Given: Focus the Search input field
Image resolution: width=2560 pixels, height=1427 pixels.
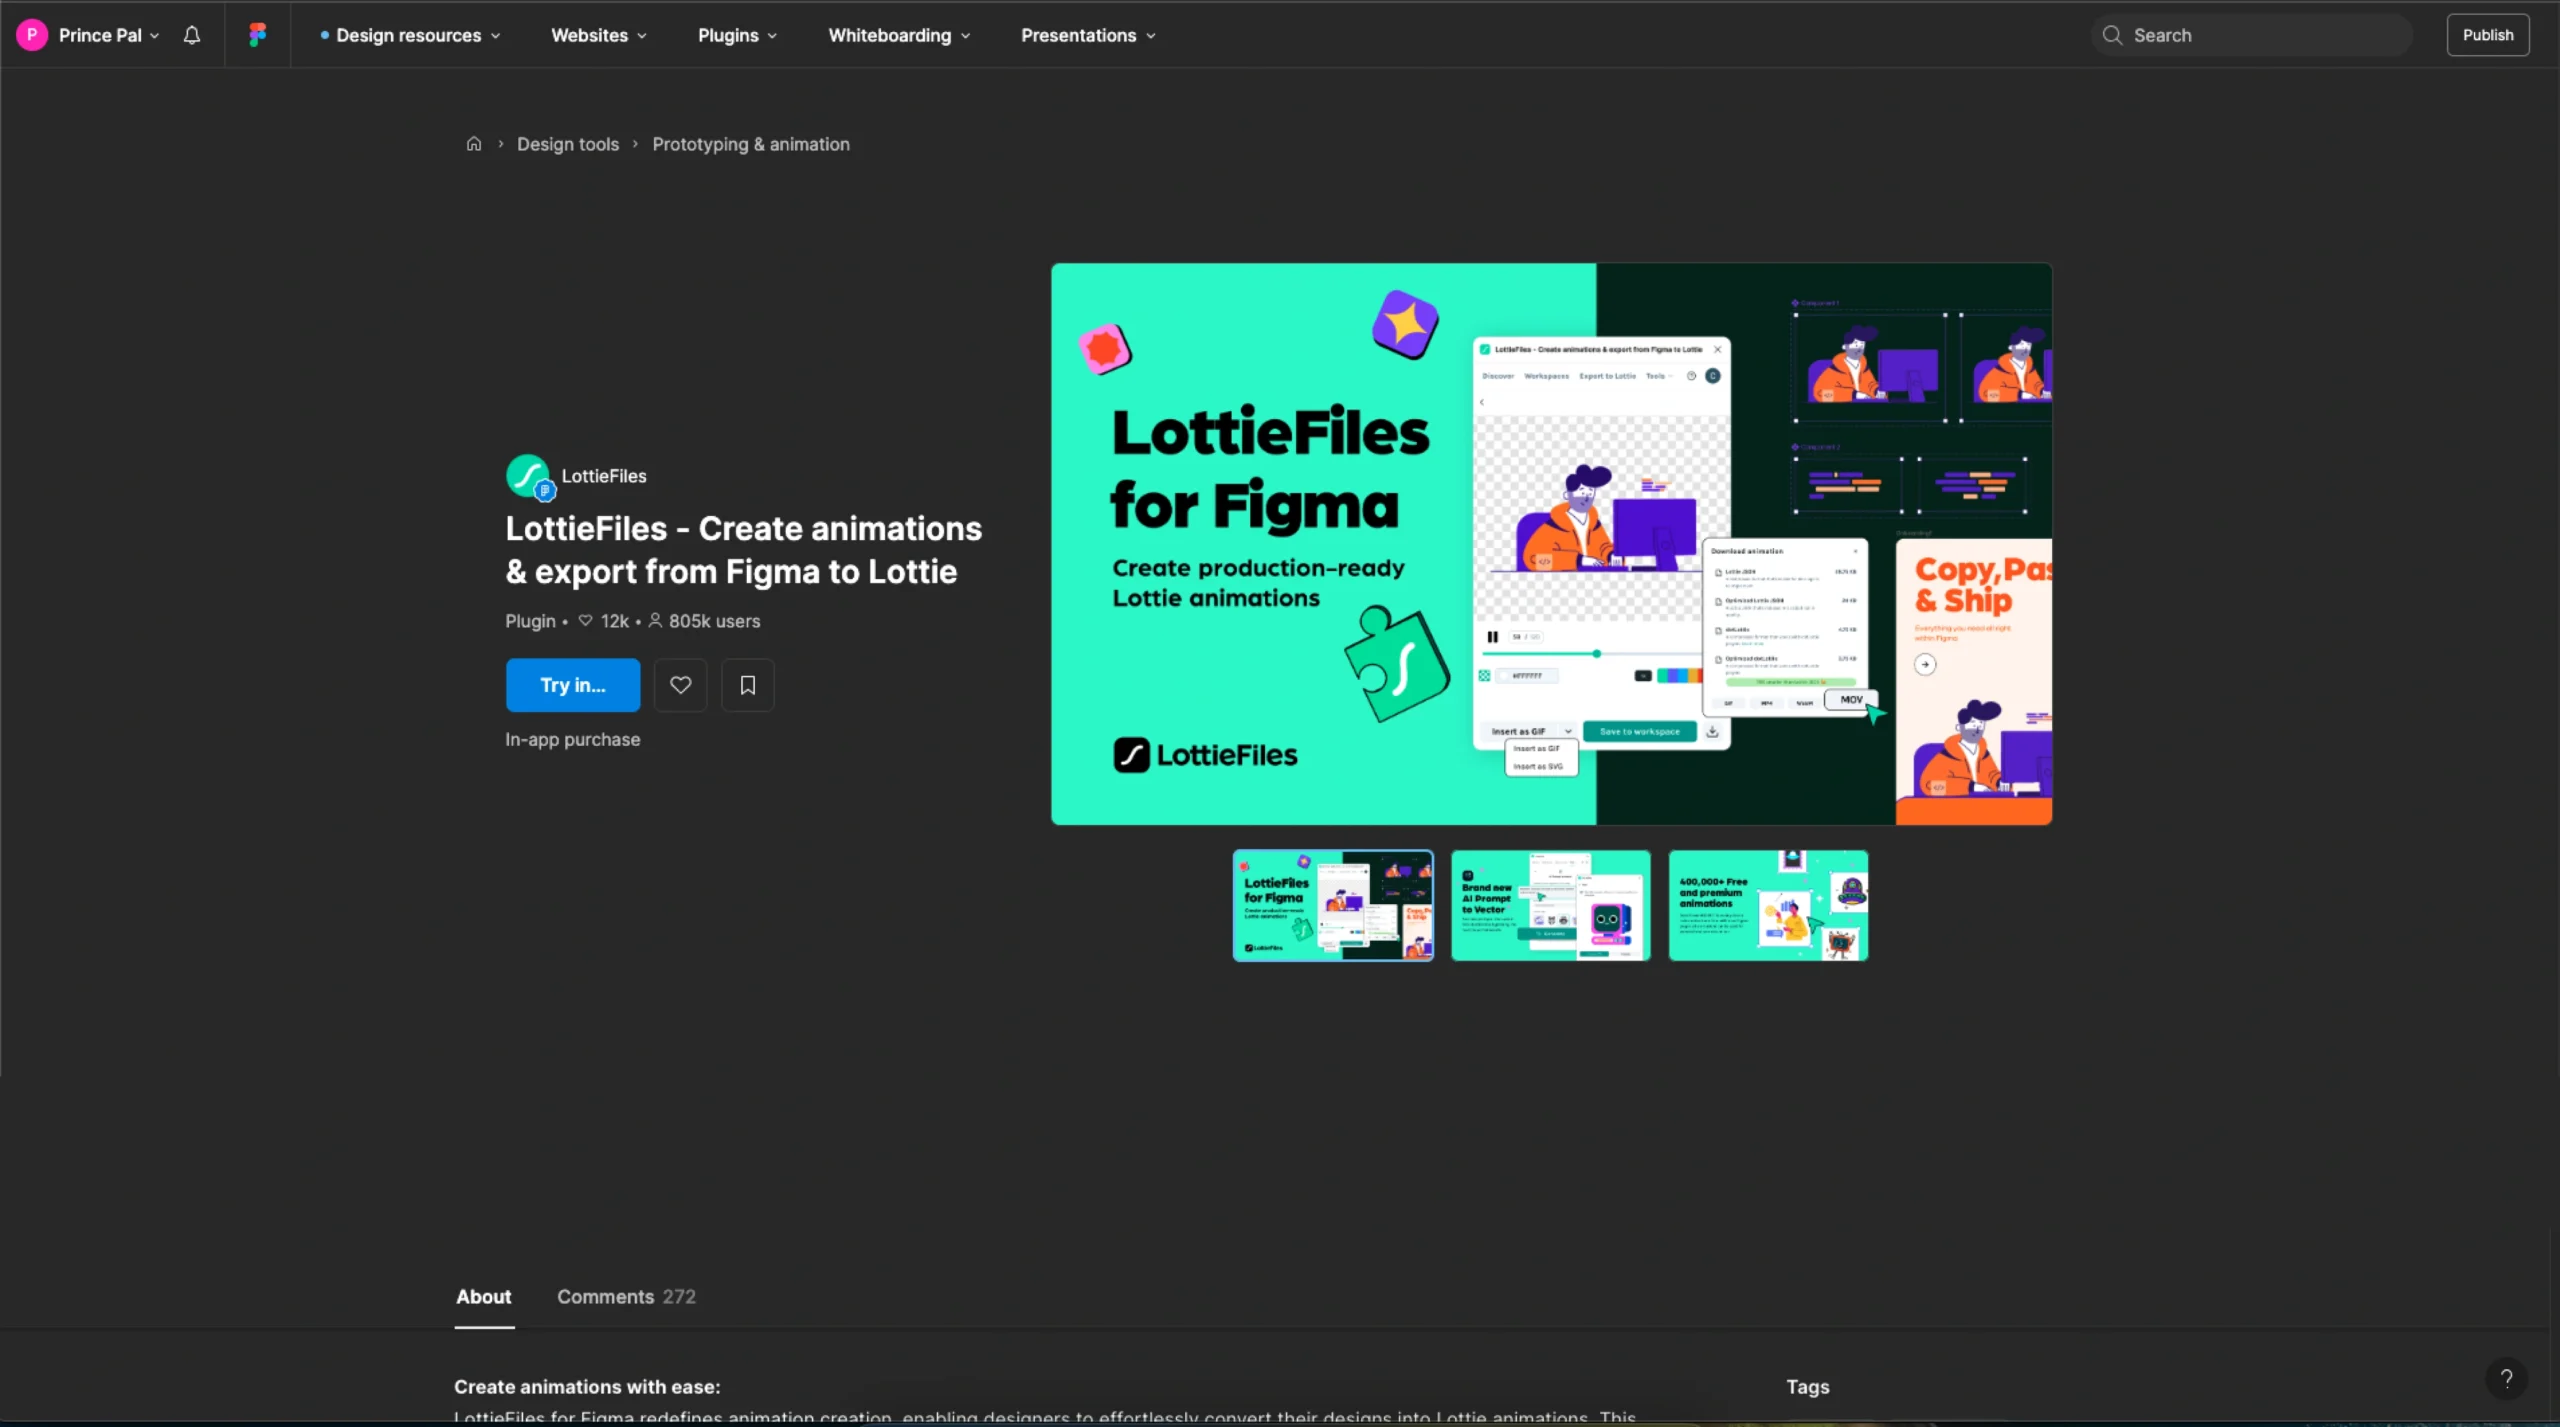Looking at the screenshot, I should [2251, 35].
